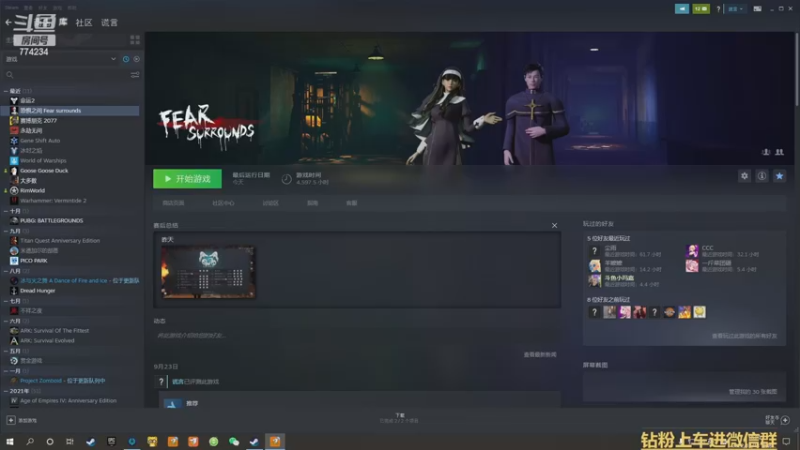The width and height of the screenshot is (800, 450).
Task: Open friend CCC's avatar
Action: tap(692, 251)
